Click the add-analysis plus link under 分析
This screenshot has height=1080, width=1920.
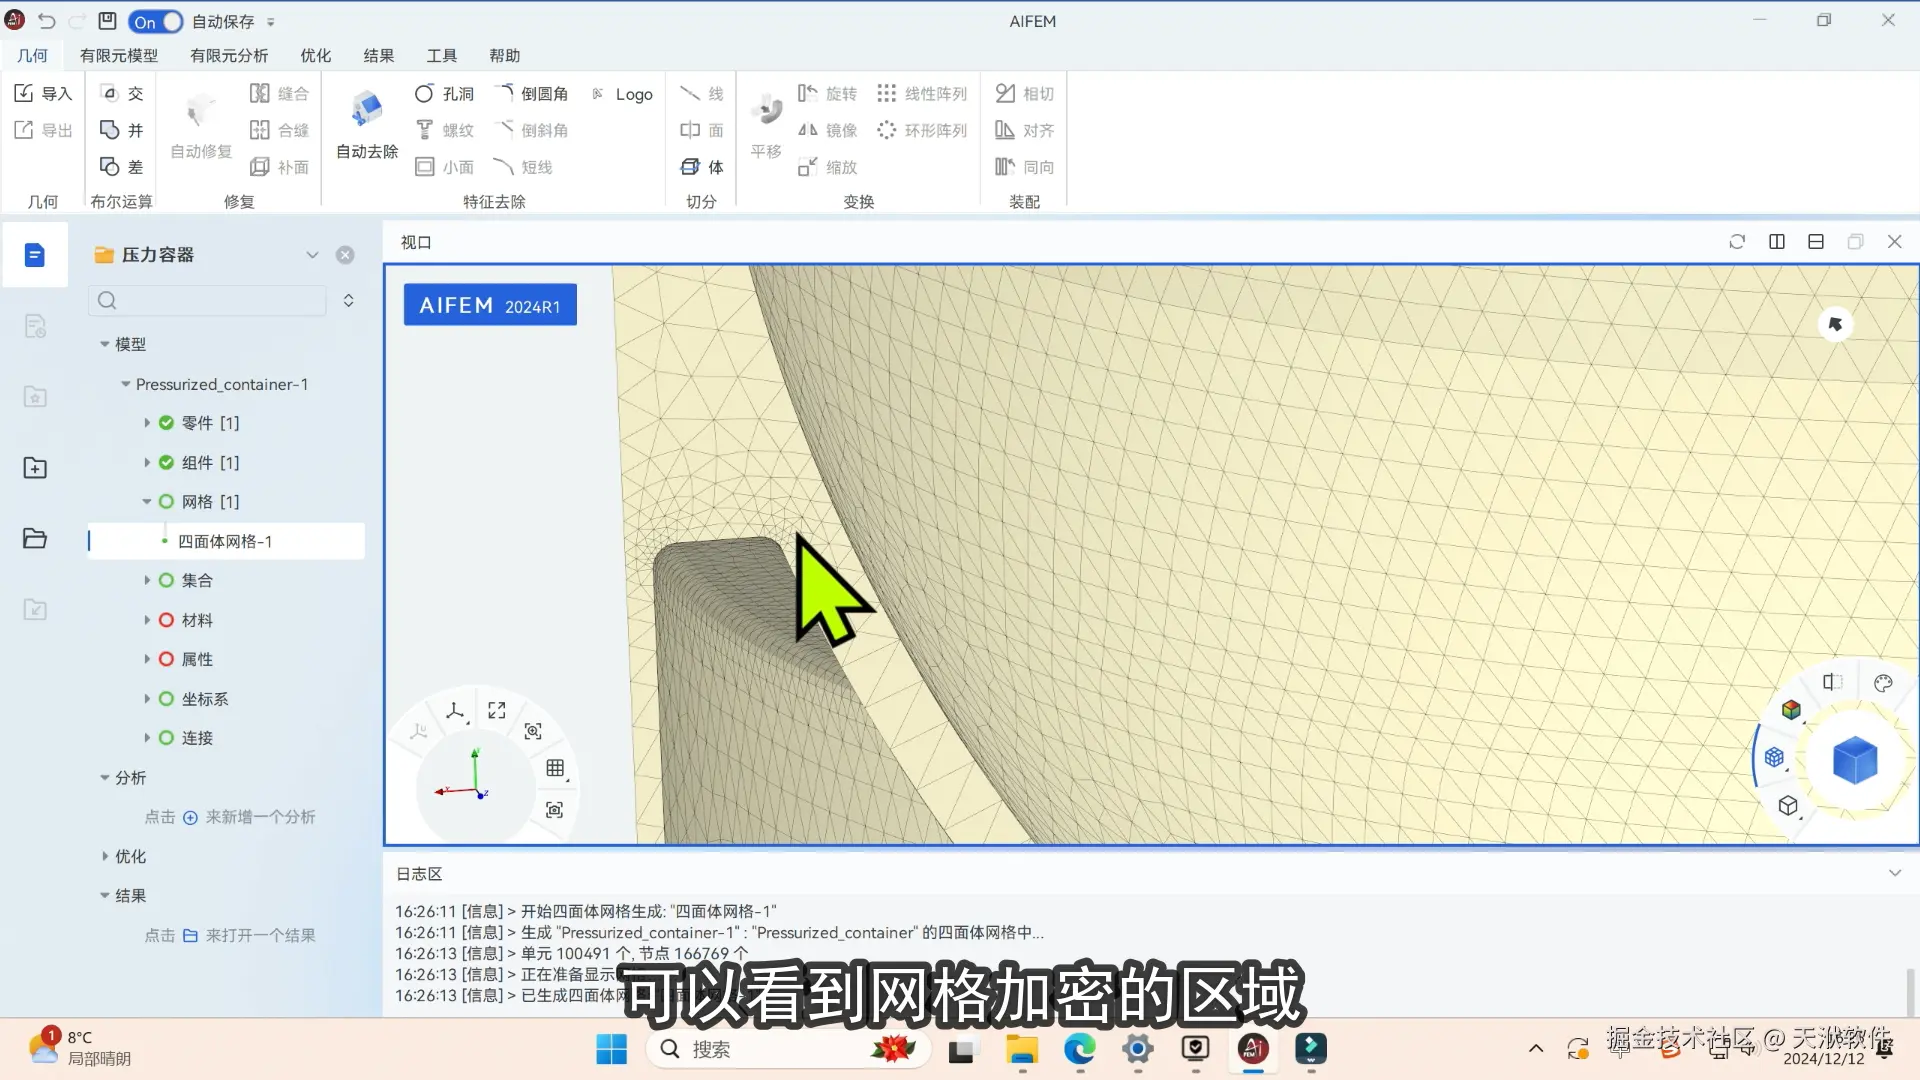pos(190,817)
